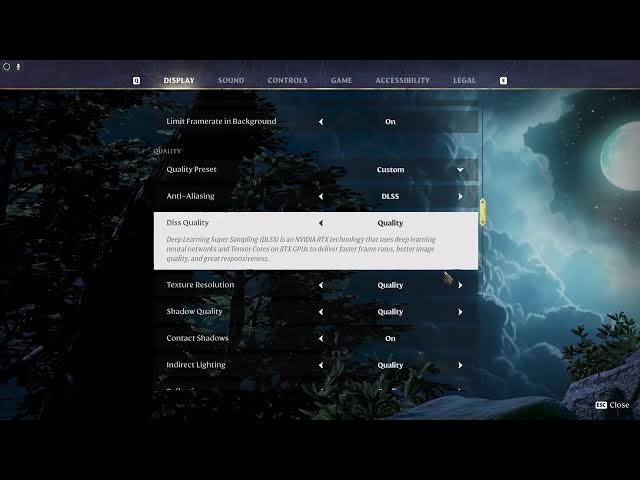Click the ESC key icon
640x480 pixels.
click(x=601, y=405)
